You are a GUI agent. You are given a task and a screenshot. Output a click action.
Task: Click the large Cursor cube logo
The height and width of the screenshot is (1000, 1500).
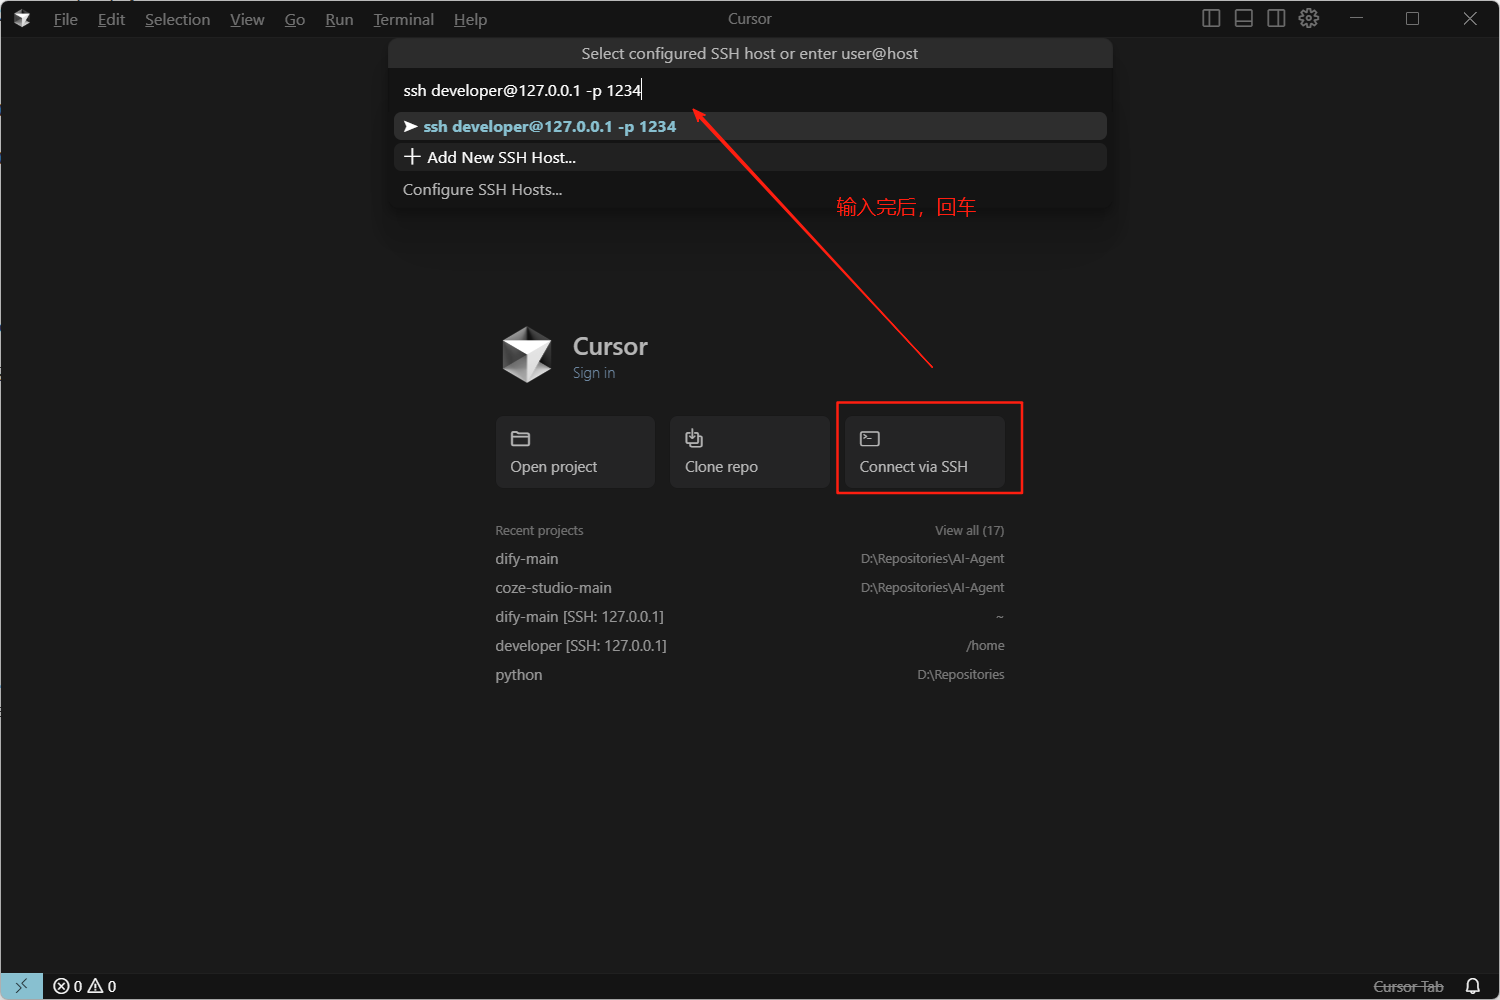click(527, 355)
